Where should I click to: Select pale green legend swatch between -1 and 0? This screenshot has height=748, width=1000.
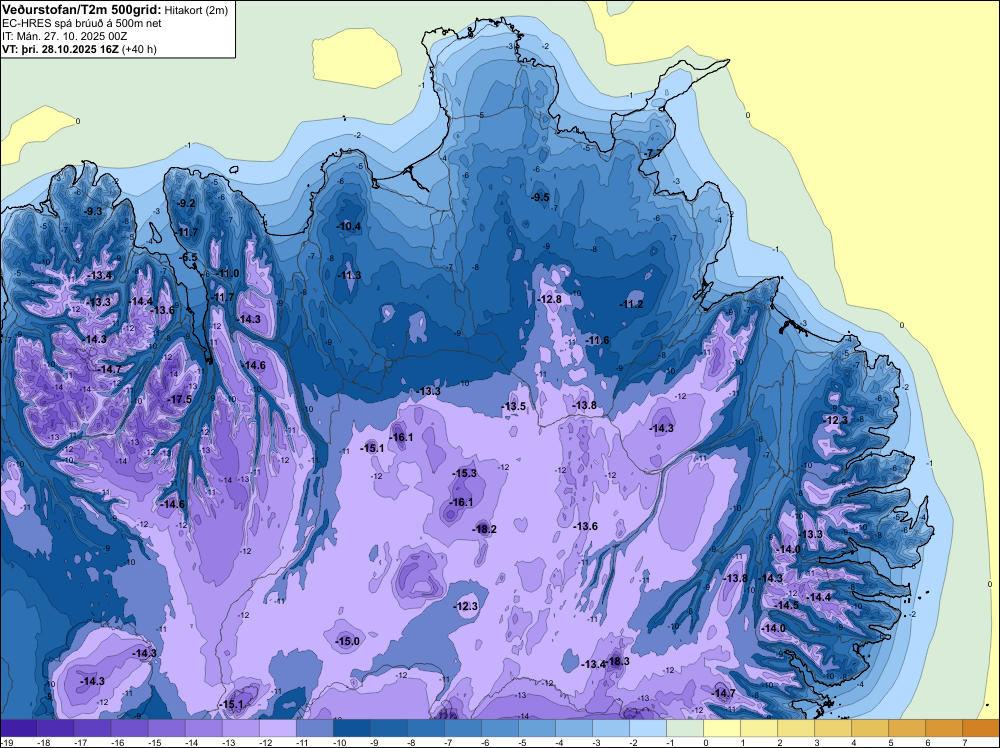point(684,728)
